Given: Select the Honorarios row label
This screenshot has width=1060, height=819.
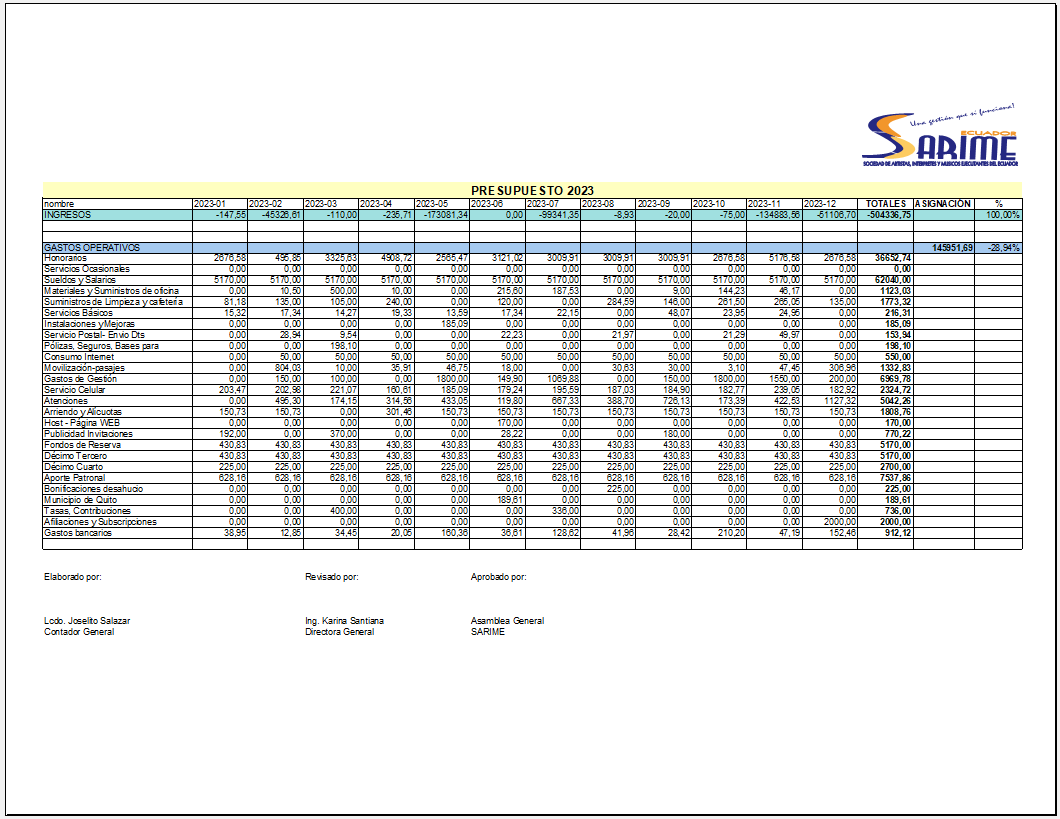Looking at the screenshot, I should coord(66,258).
